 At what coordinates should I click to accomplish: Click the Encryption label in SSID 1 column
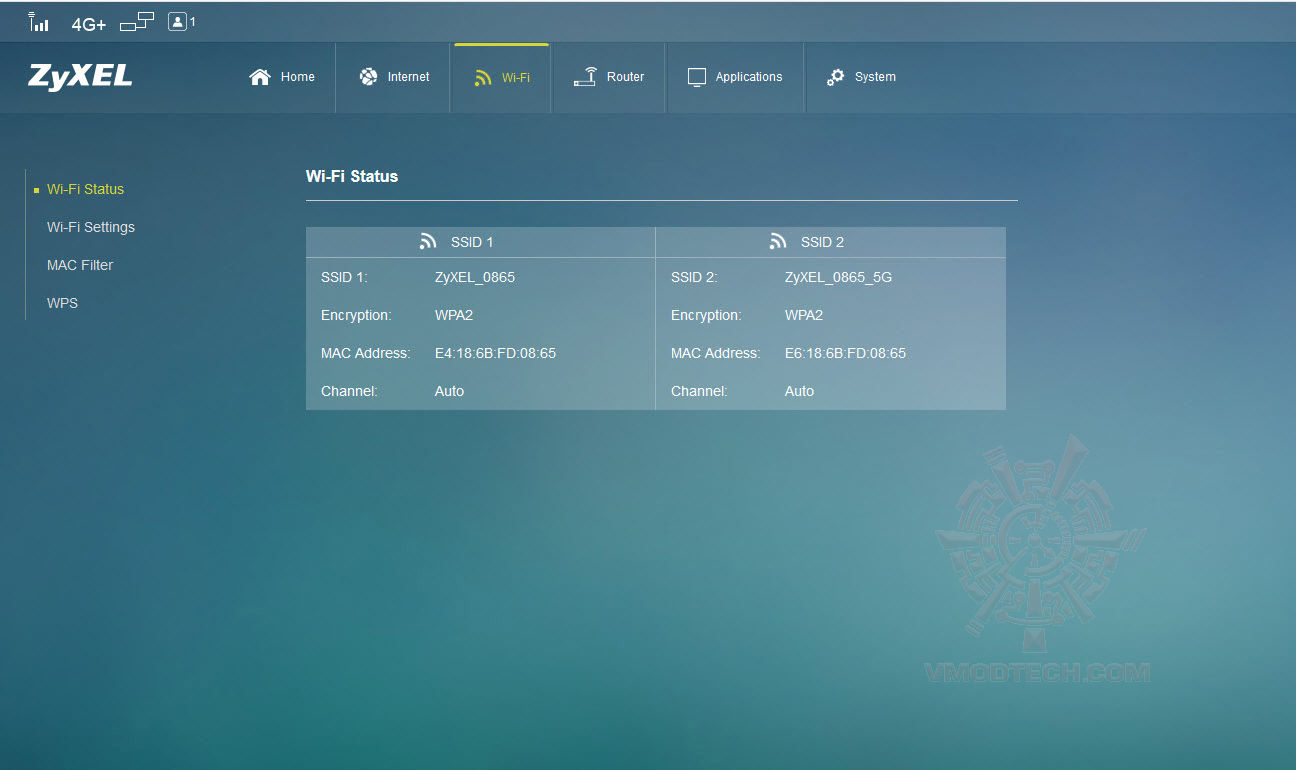click(356, 315)
